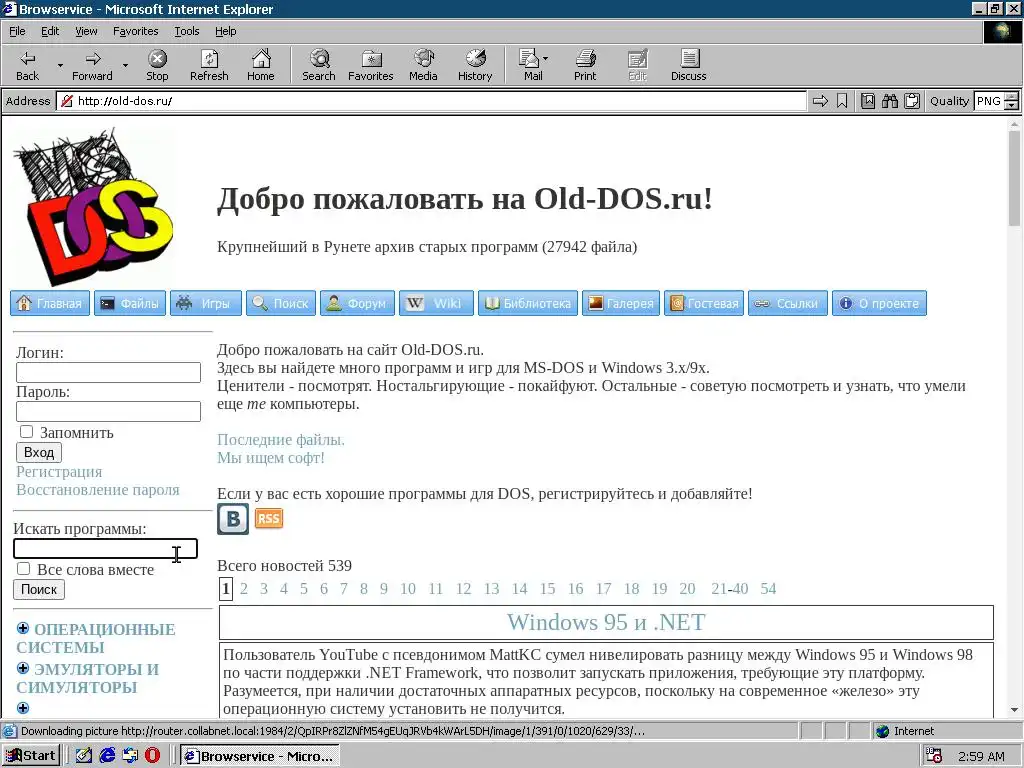Click the binoculars find icon

pos(889,101)
